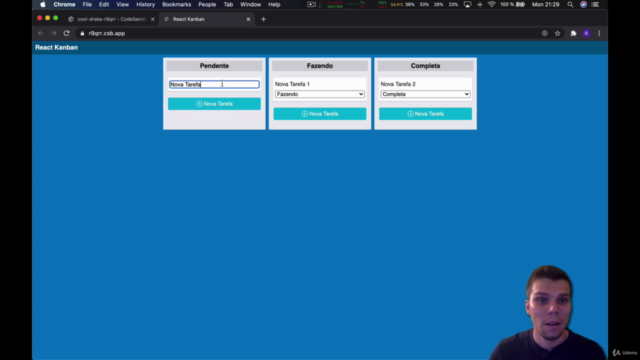The height and width of the screenshot is (360, 640).
Task: Click the React Kanban header title
Action: 56,47
